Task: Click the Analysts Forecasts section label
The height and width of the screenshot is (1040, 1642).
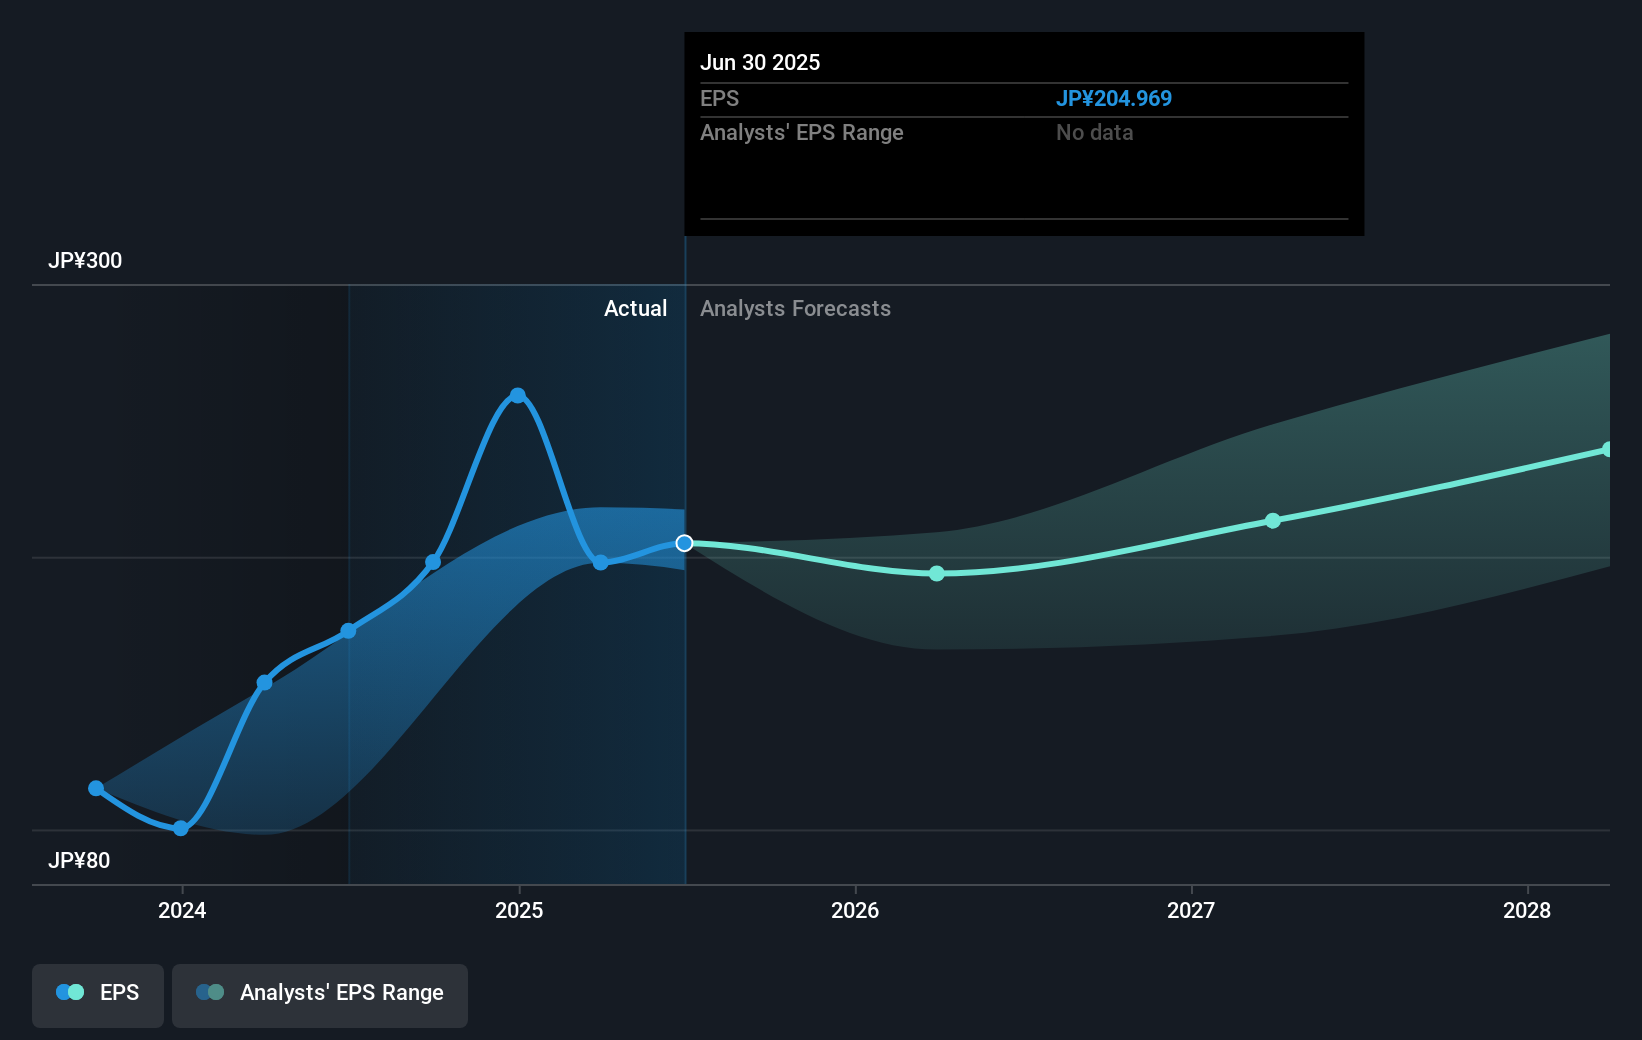Action: pyautogui.click(x=795, y=308)
